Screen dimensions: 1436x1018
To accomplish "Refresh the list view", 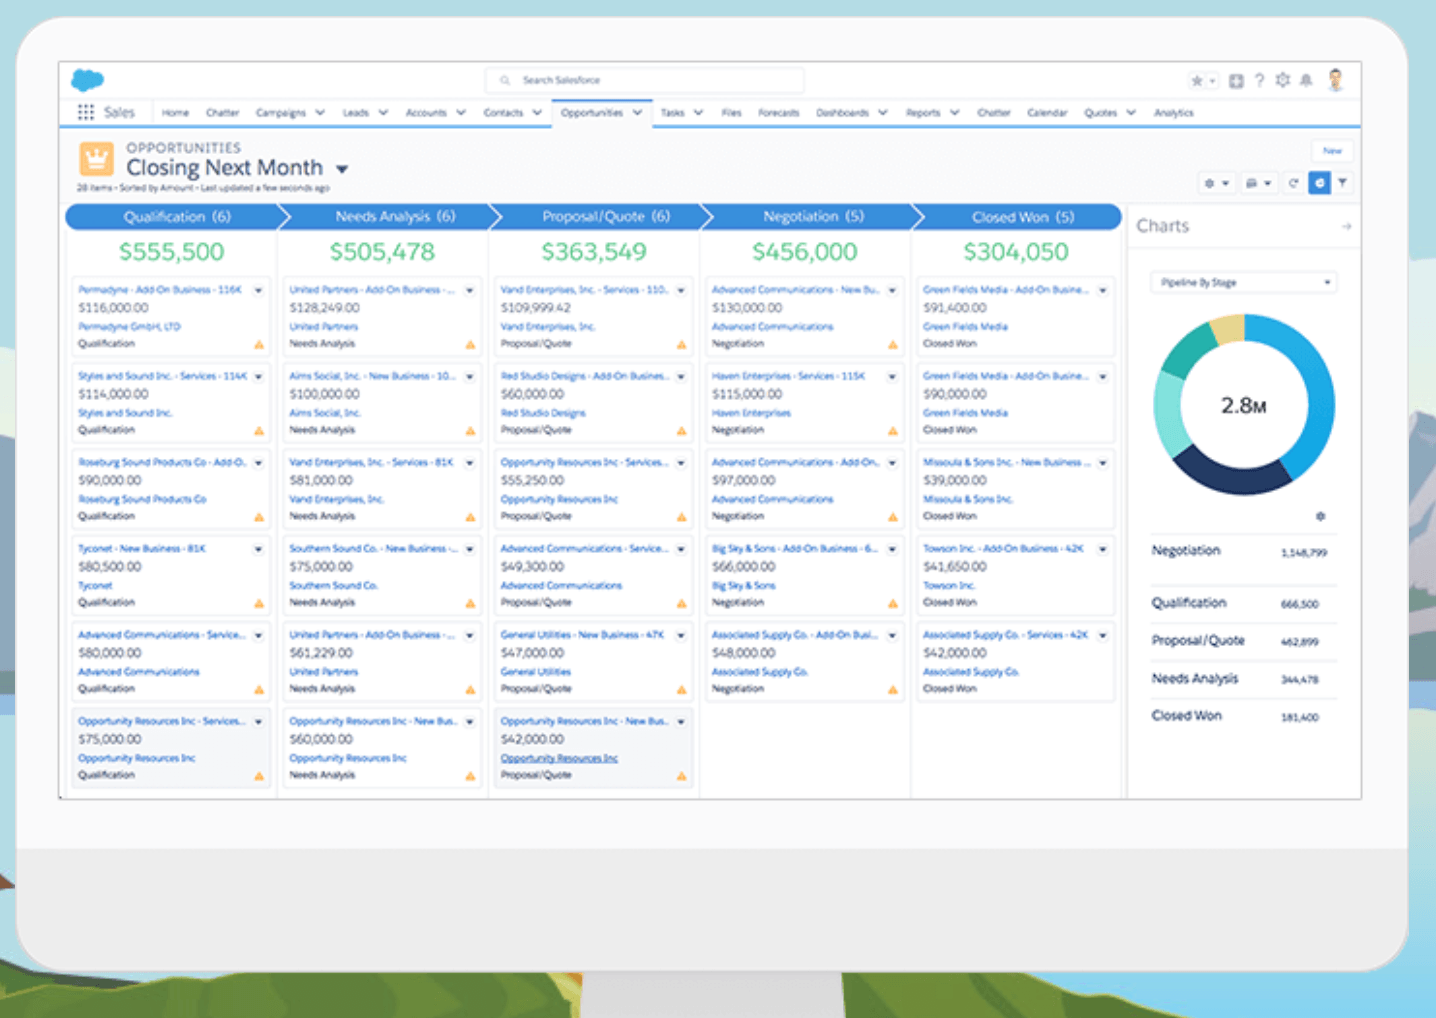I will pos(1293,183).
